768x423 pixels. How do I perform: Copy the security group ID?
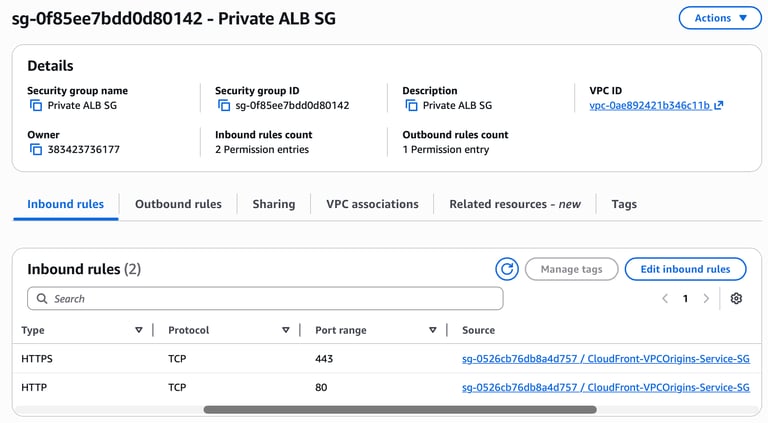[224, 105]
